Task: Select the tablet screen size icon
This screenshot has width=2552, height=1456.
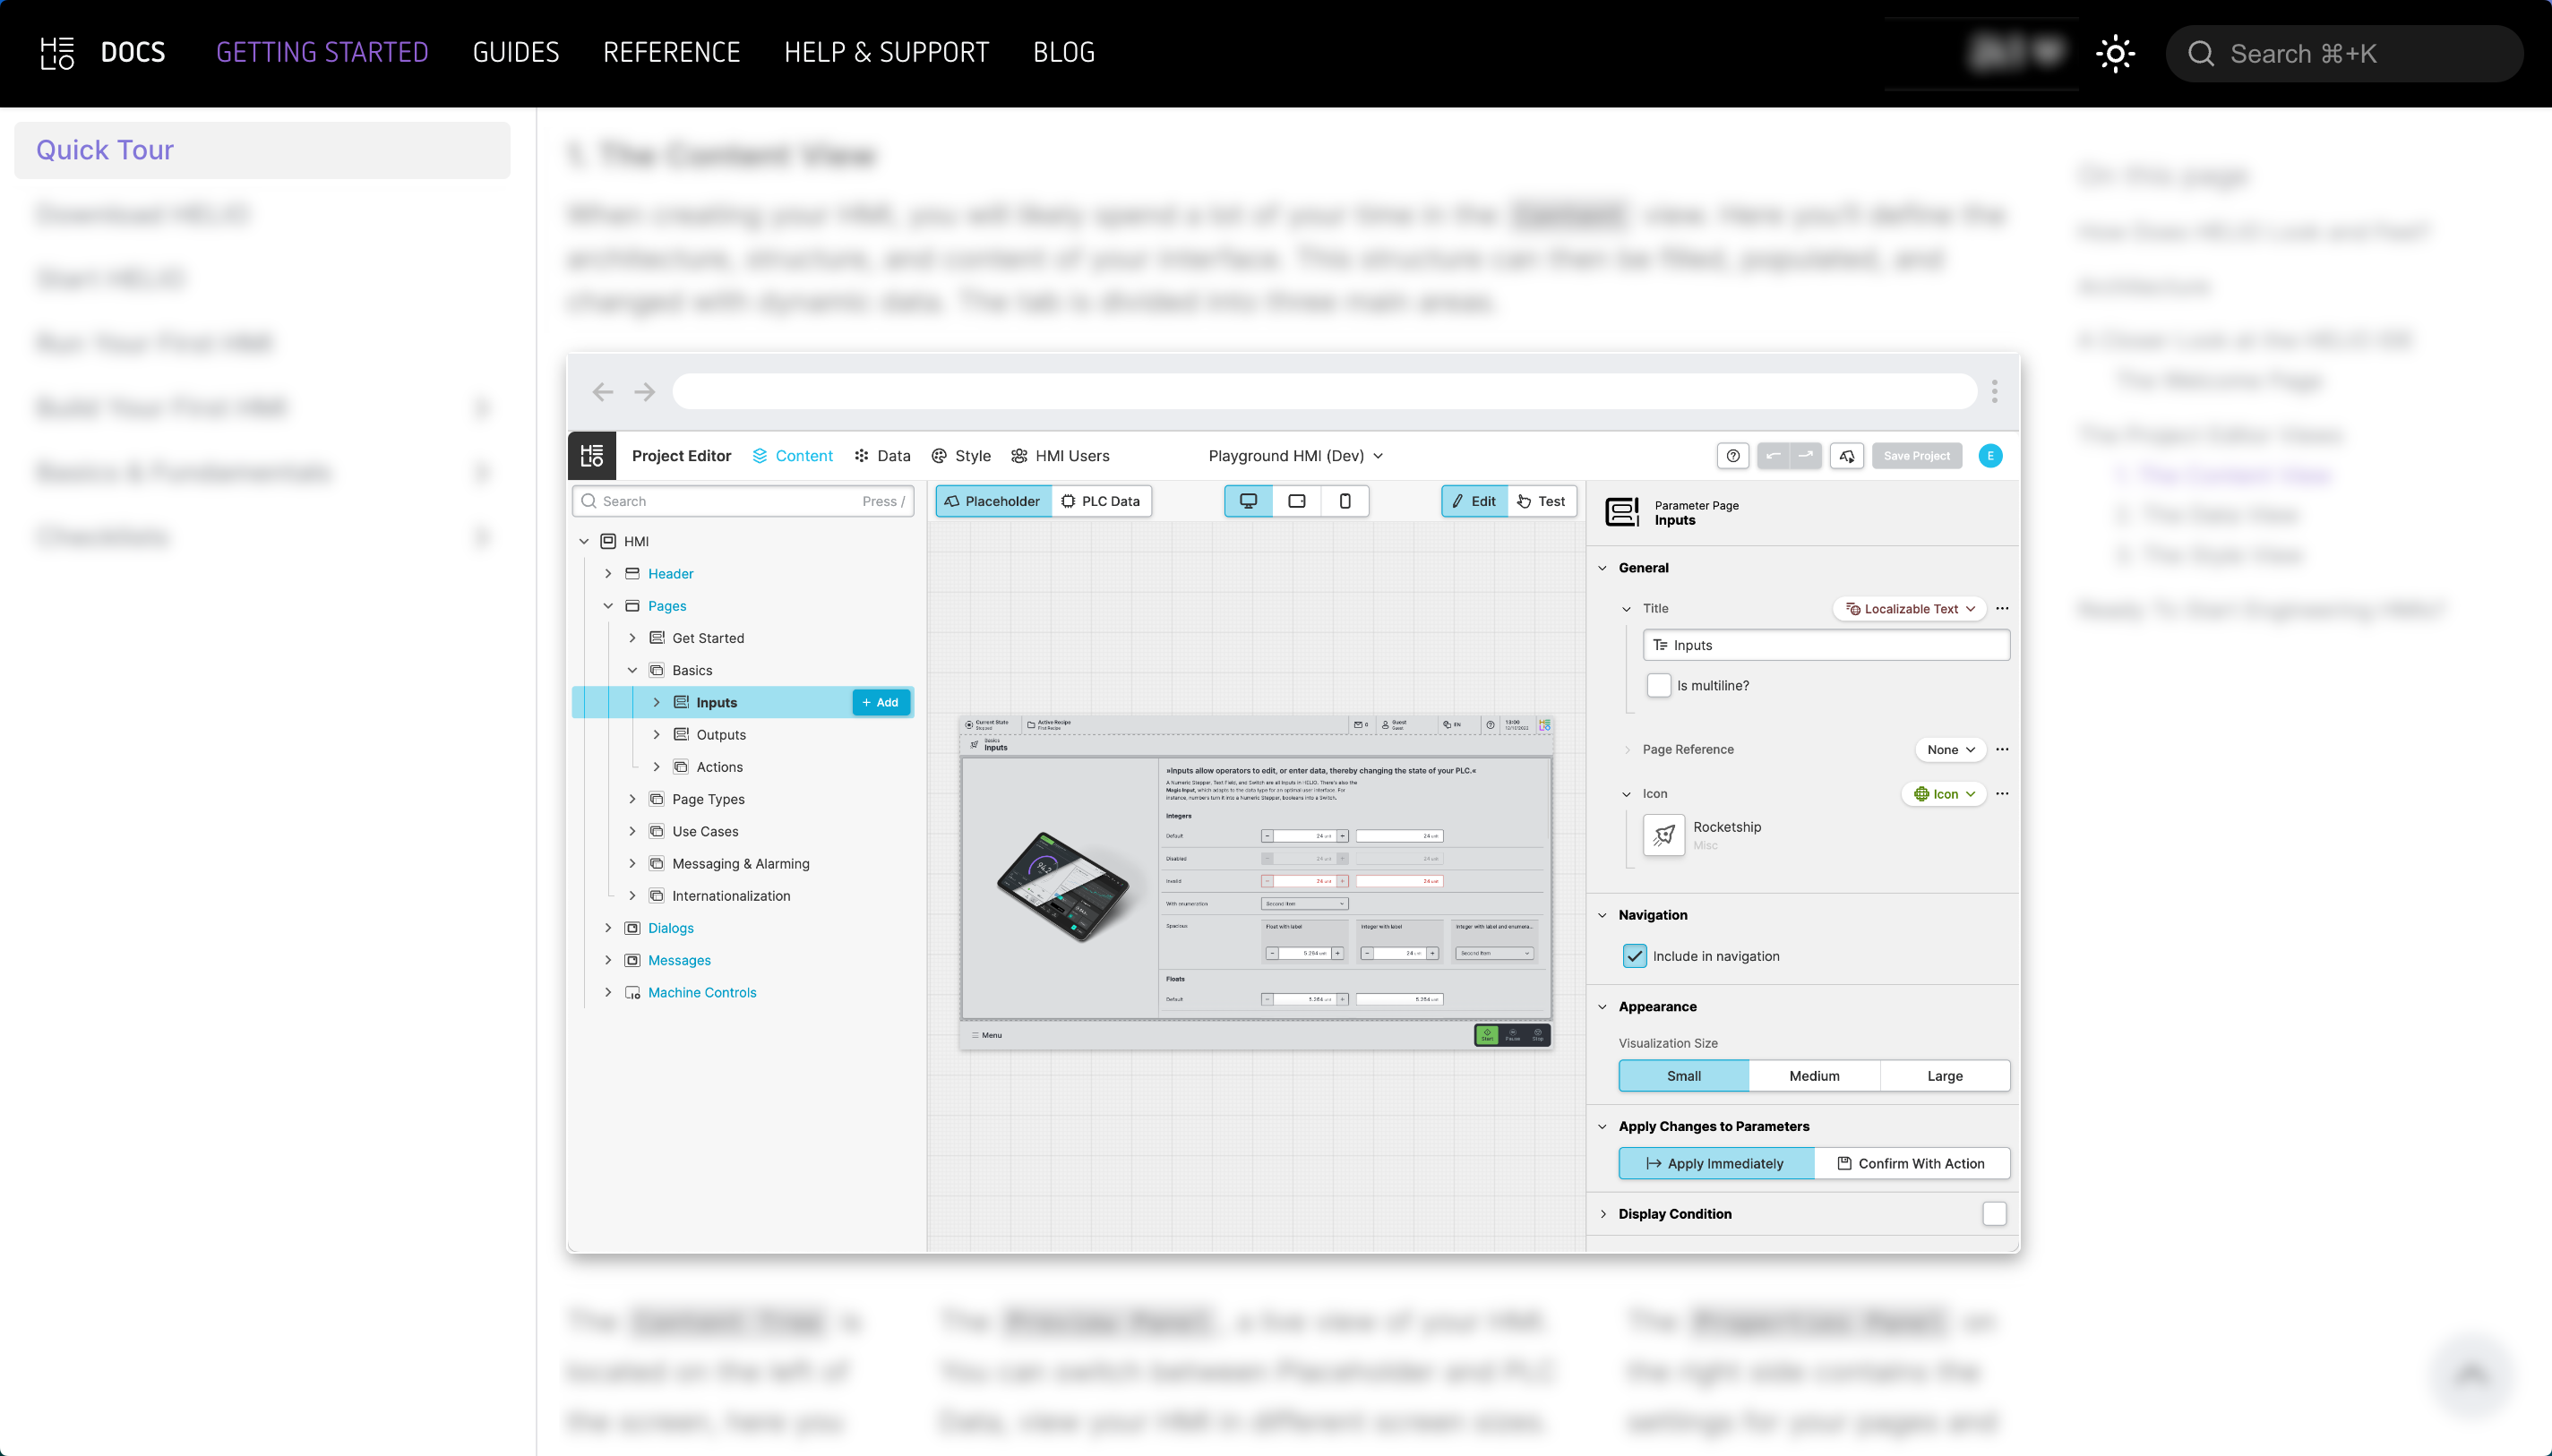Action: click(1297, 501)
